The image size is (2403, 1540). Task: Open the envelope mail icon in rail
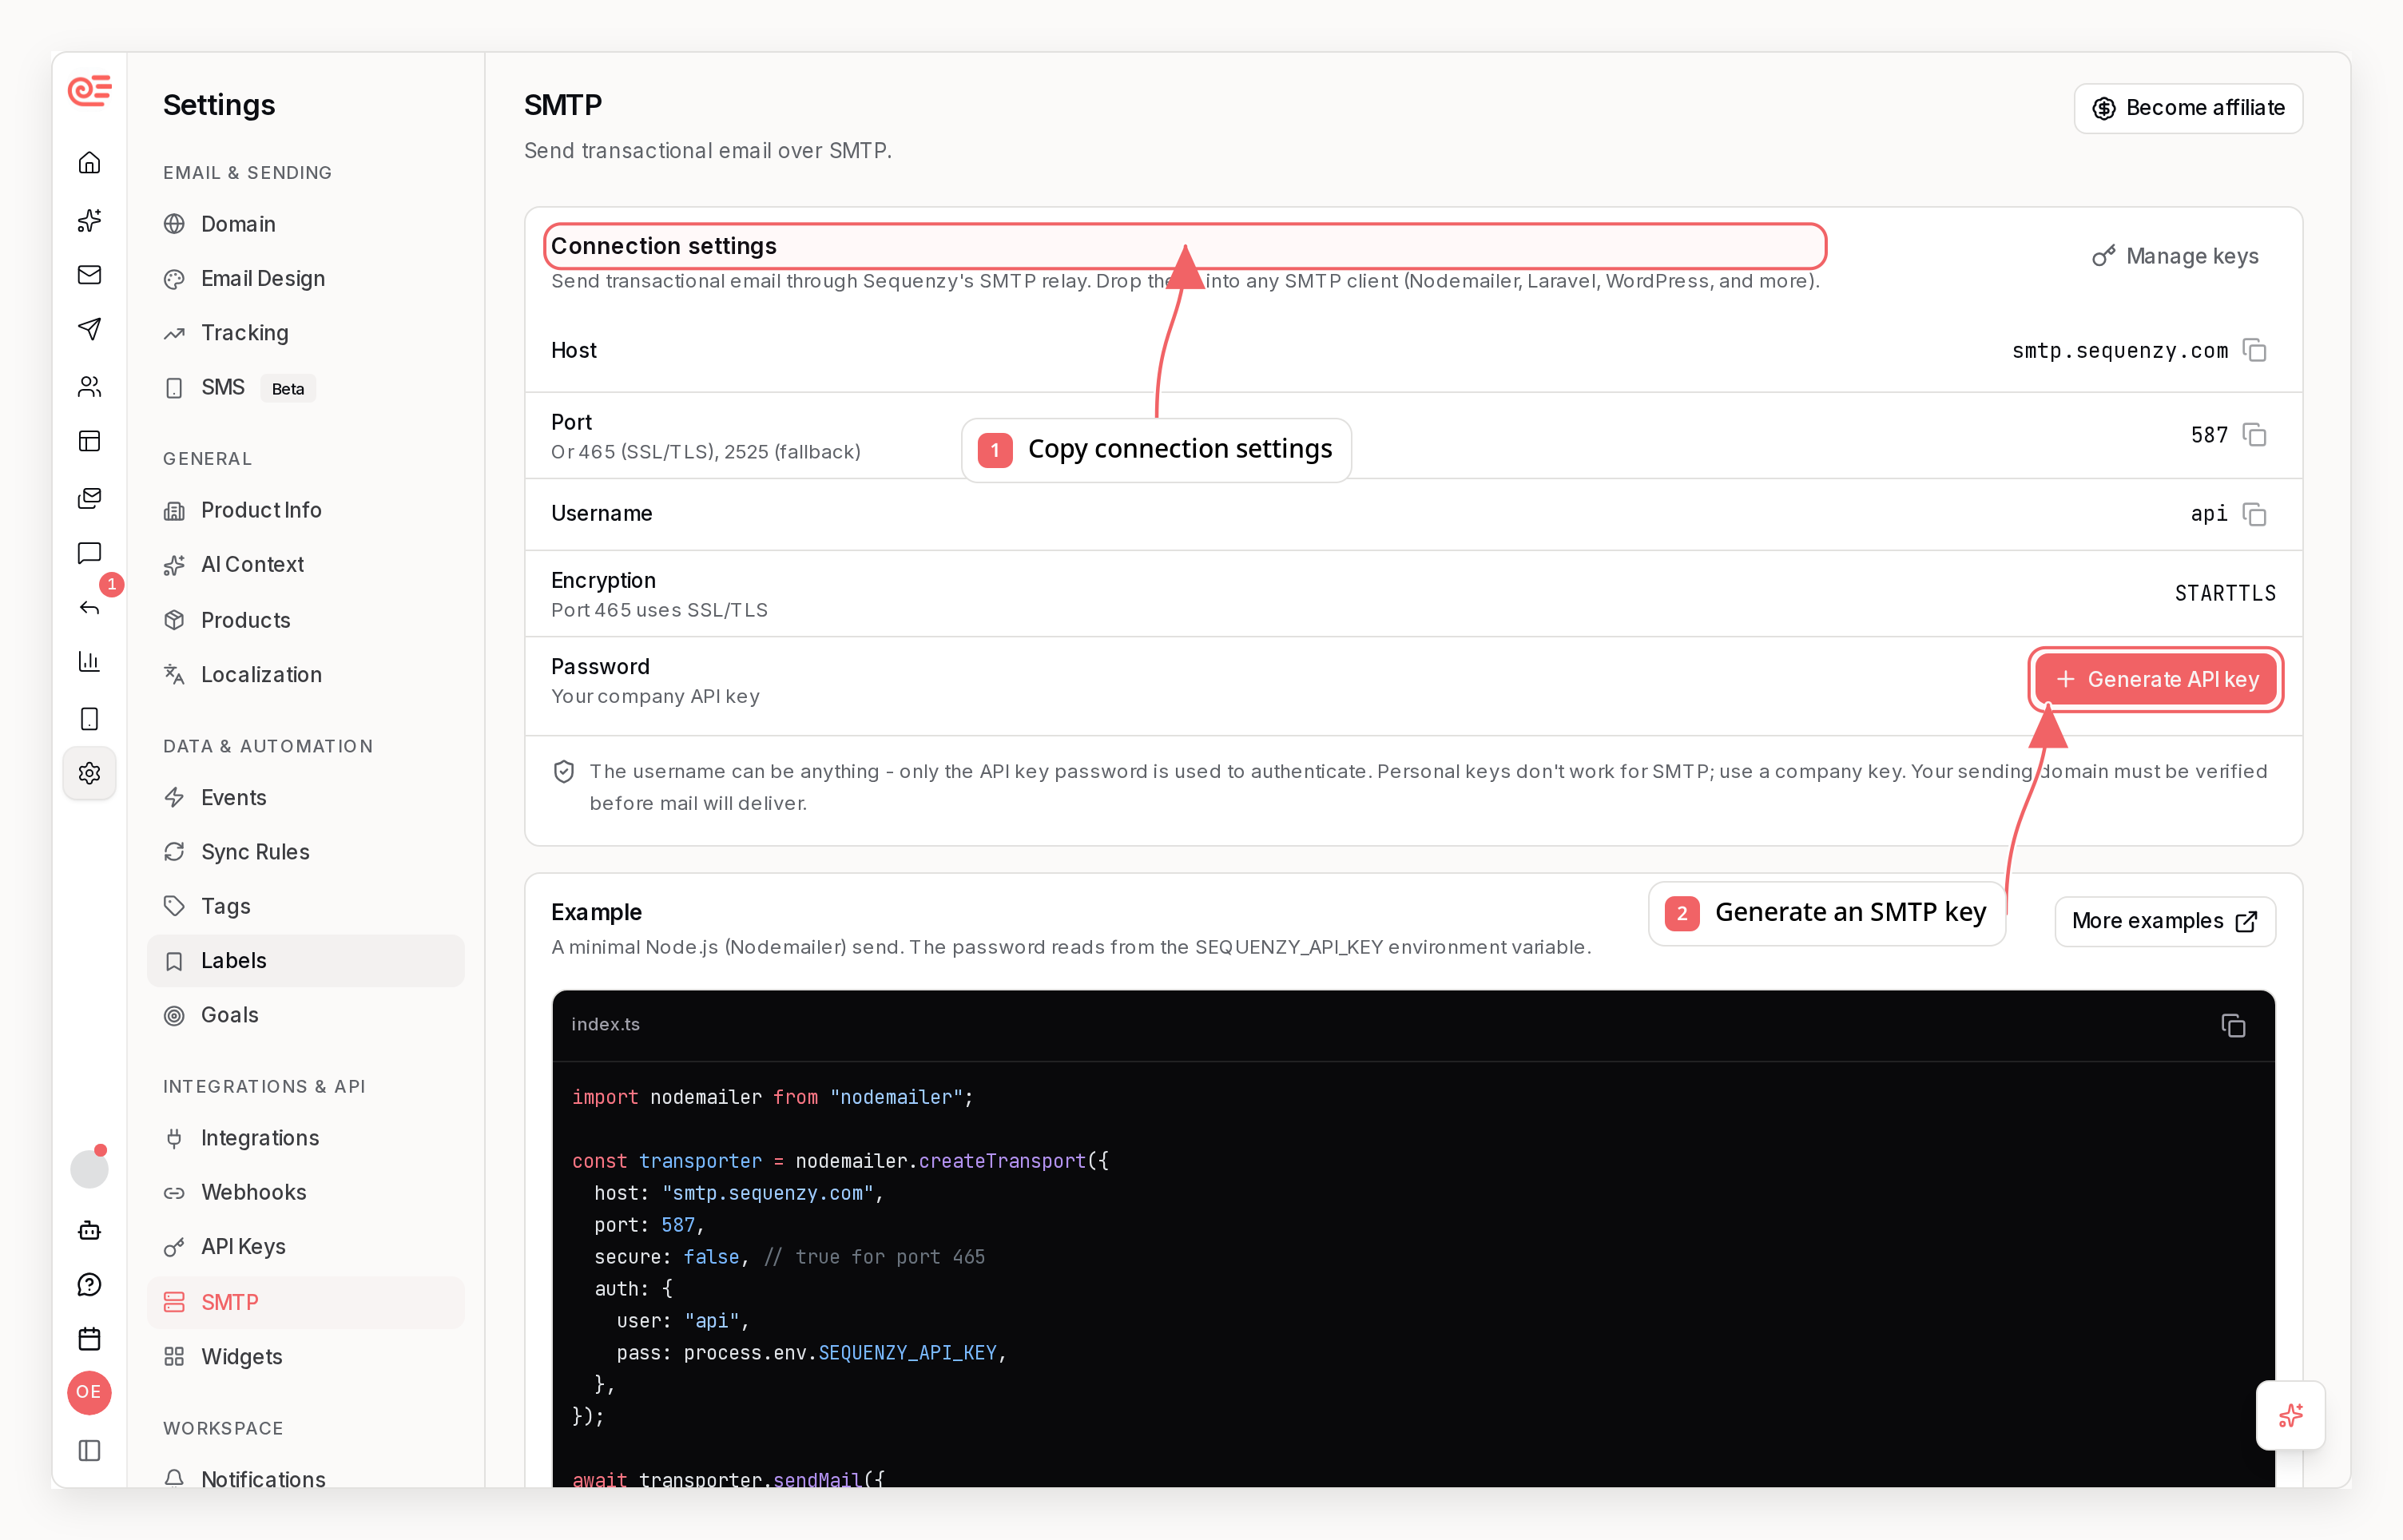point(89,275)
